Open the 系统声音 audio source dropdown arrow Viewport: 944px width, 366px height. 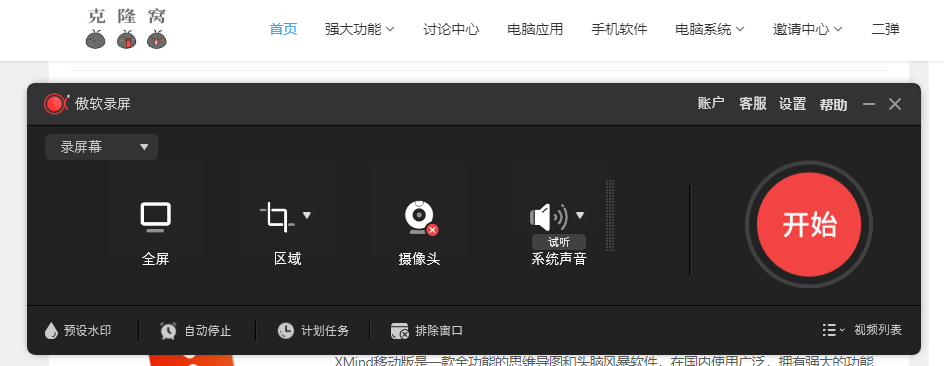click(580, 215)
